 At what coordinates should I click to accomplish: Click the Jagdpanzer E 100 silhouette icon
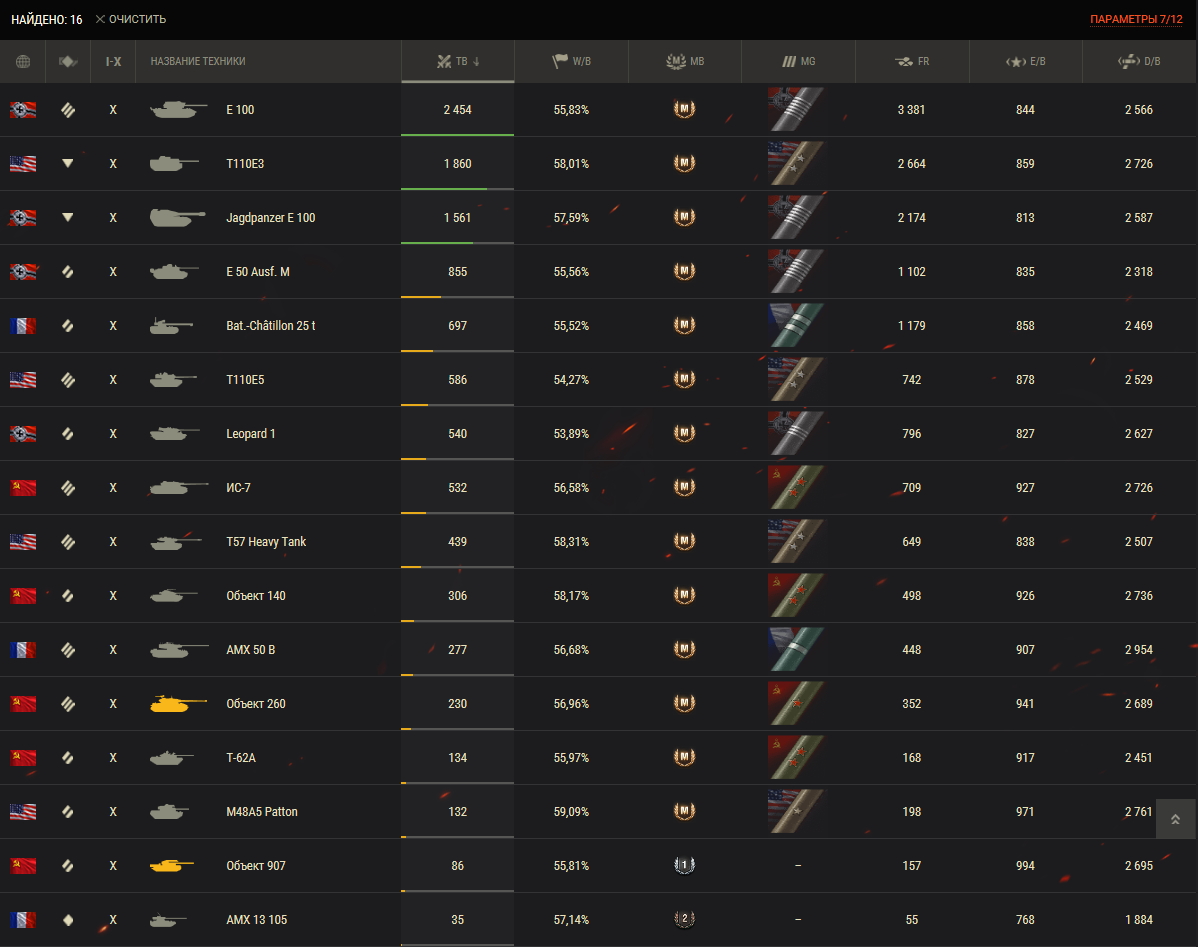click(177, 218)
